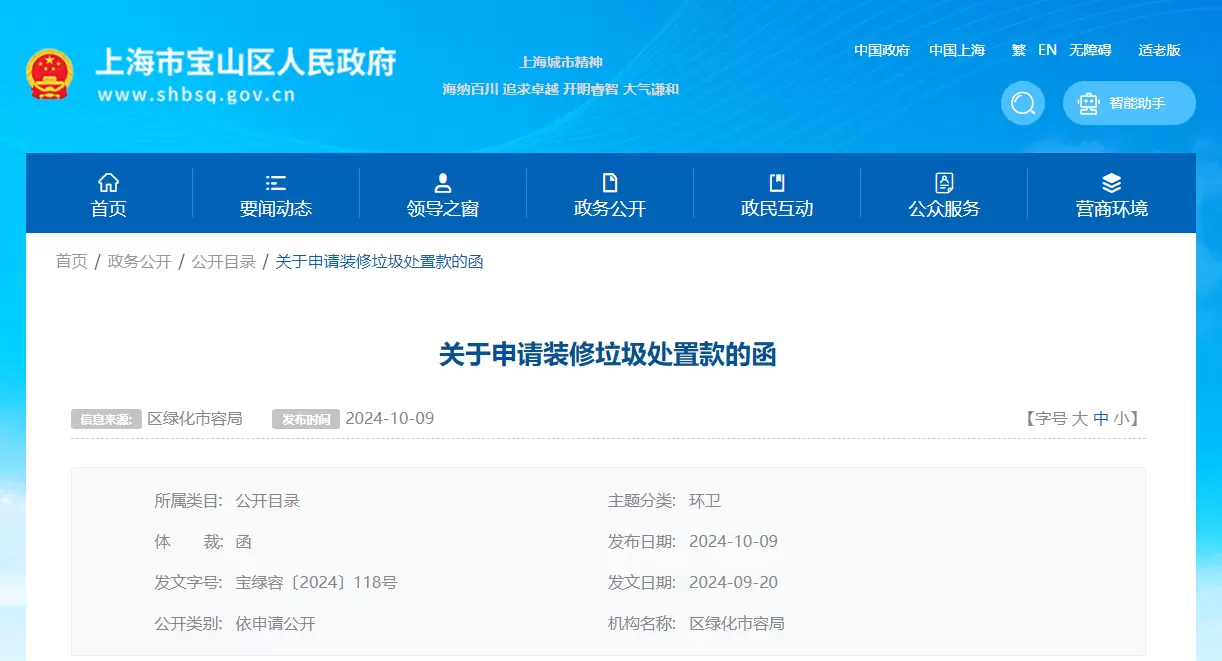Image resolution: width=1222 pixels, height=661 pixels.
Task: Enable 无障碍 accessibility mode
Action: pyautogui.click(x=1090, y=50)
